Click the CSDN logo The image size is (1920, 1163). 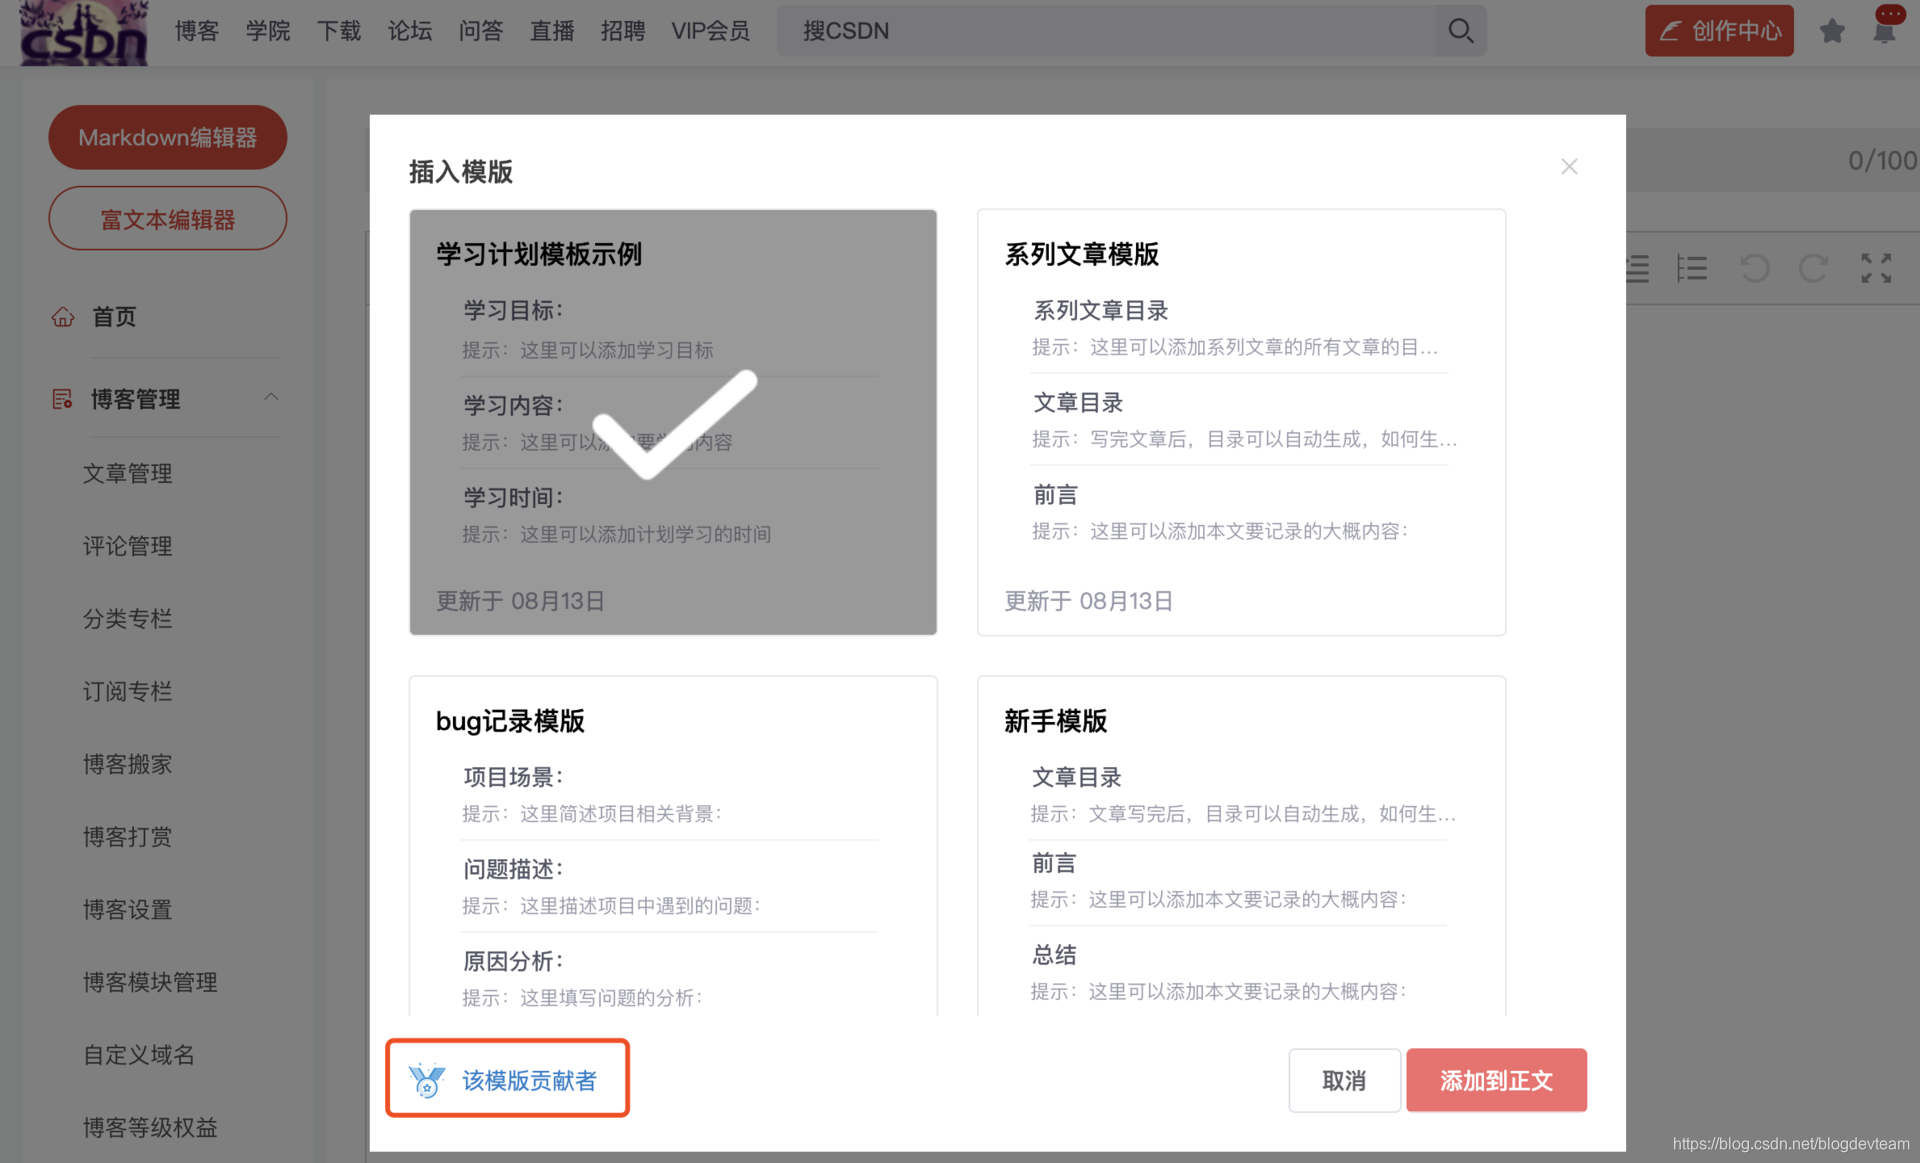coord(84,33)
